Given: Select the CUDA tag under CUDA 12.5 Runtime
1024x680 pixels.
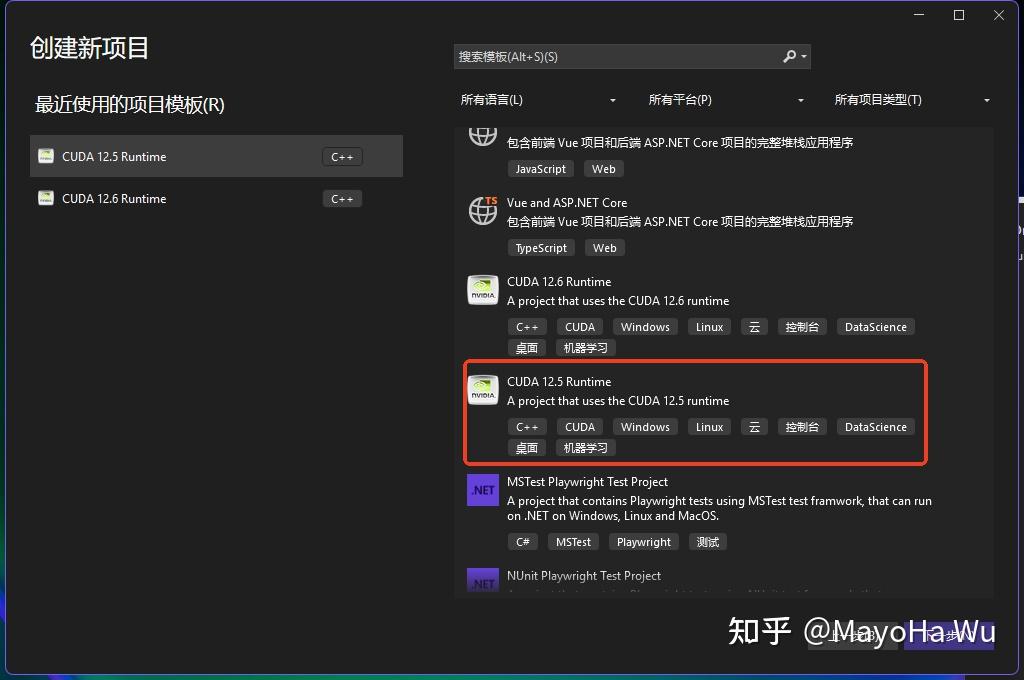Looking at the screenshot, I should coord(579,426).
